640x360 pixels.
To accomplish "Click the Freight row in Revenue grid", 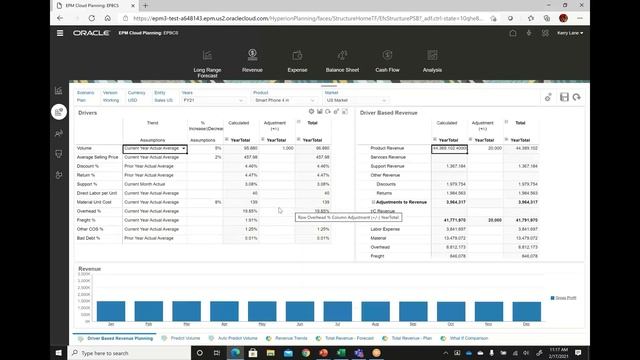I will click(377, 256).
